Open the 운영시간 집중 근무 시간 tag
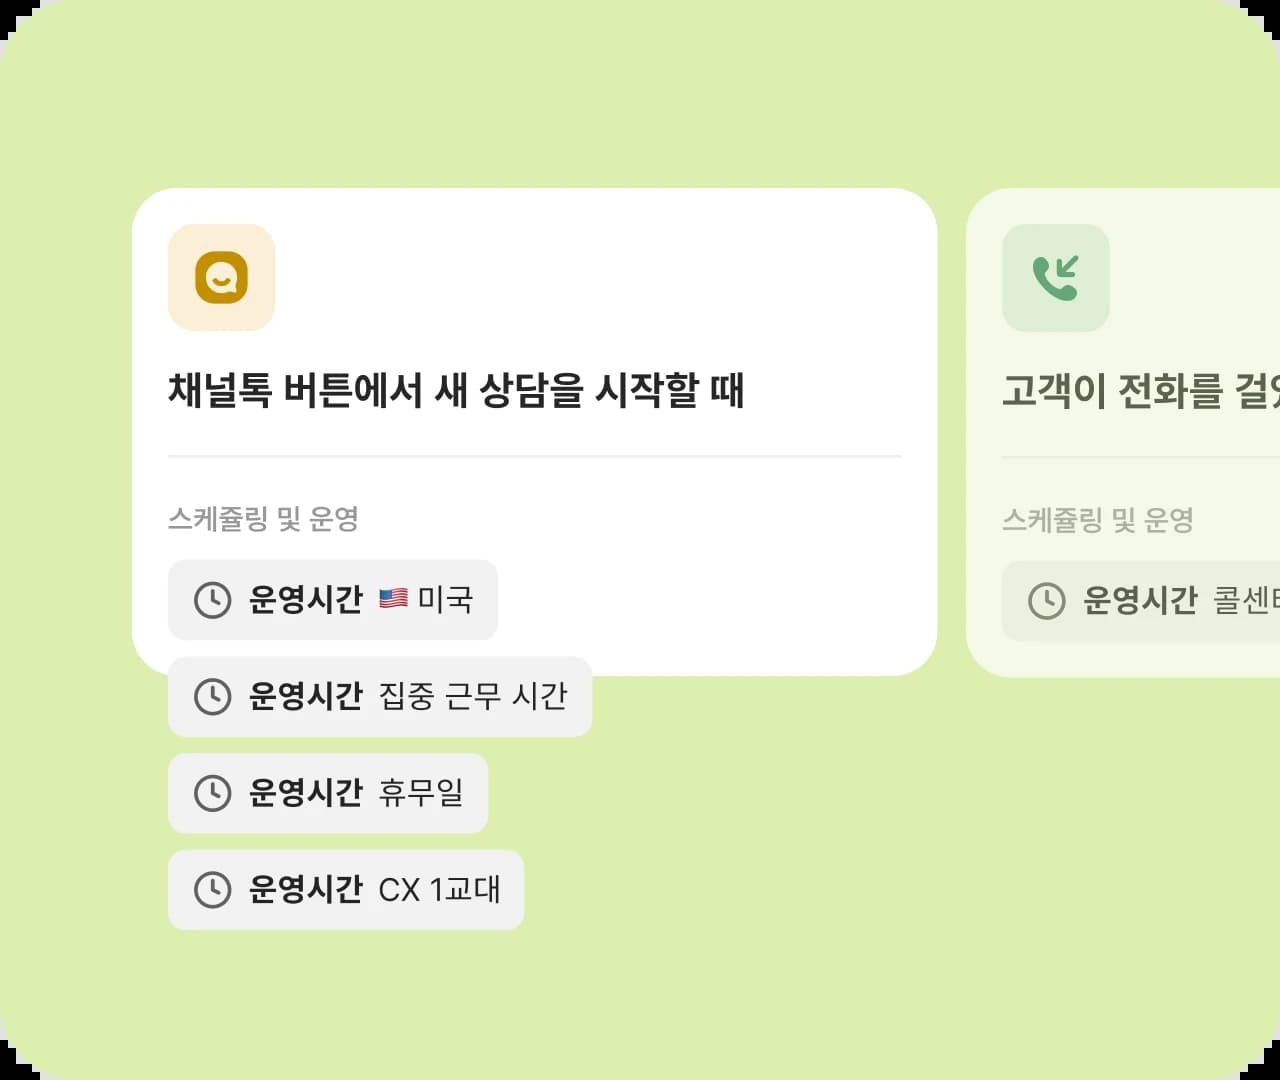This screenshot has width=1280, height=1080. (380, 697)
